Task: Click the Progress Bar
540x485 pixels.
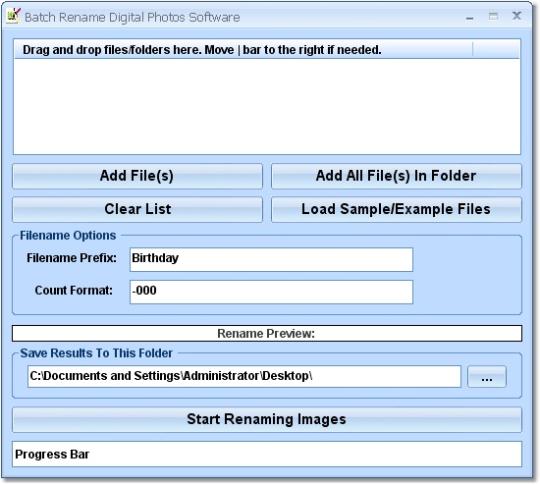Action: [x=267, y=454]
